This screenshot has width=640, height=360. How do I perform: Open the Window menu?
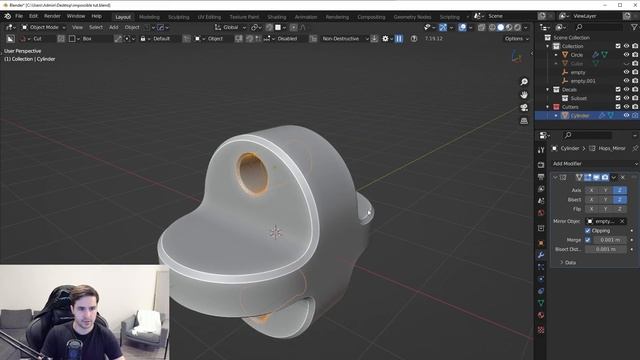pos(76,16)
